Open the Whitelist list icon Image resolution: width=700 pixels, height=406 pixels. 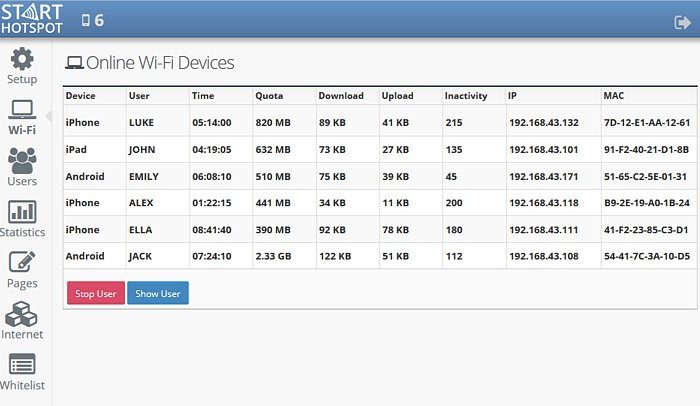pos(22,364)
